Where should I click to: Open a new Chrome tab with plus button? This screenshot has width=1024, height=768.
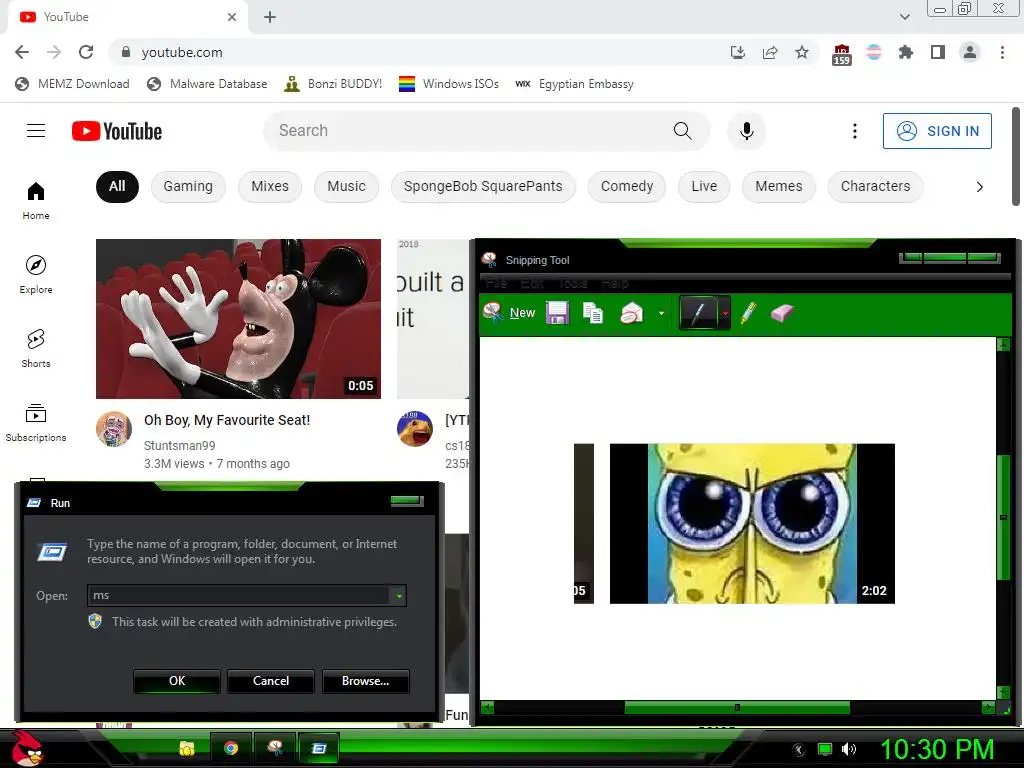[x=270, y=17]
